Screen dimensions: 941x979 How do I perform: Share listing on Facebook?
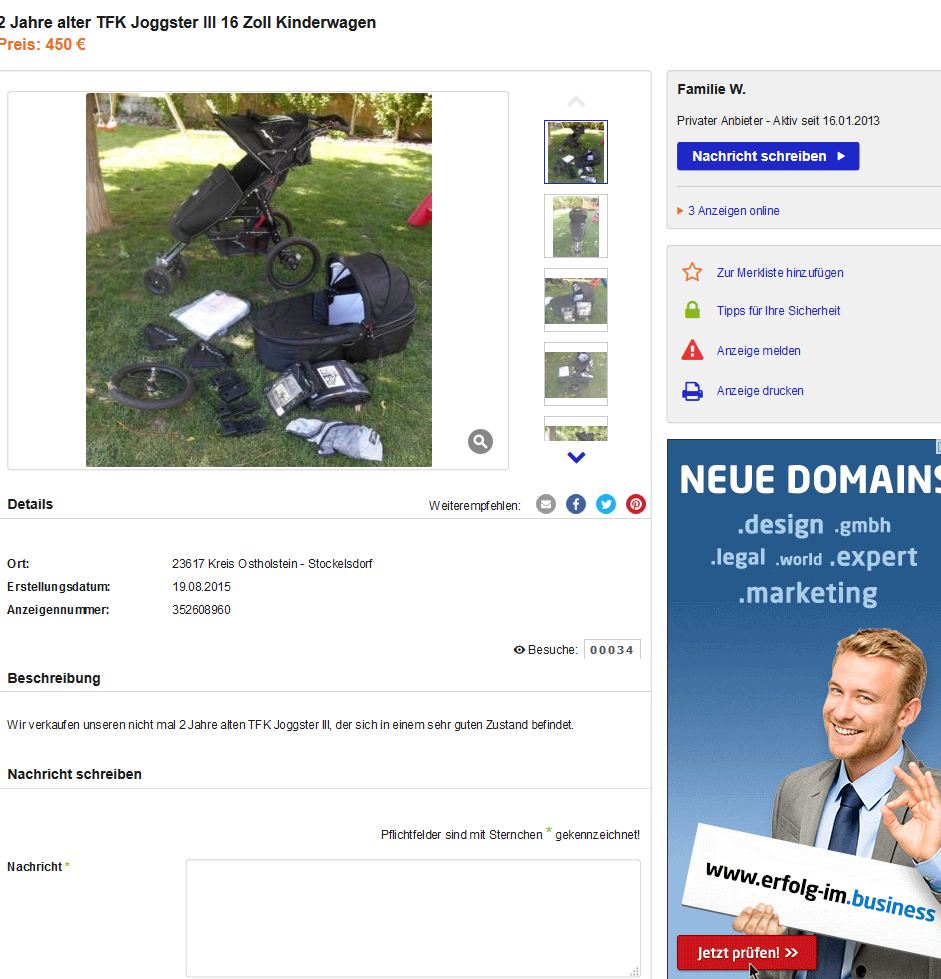[576, 504]
